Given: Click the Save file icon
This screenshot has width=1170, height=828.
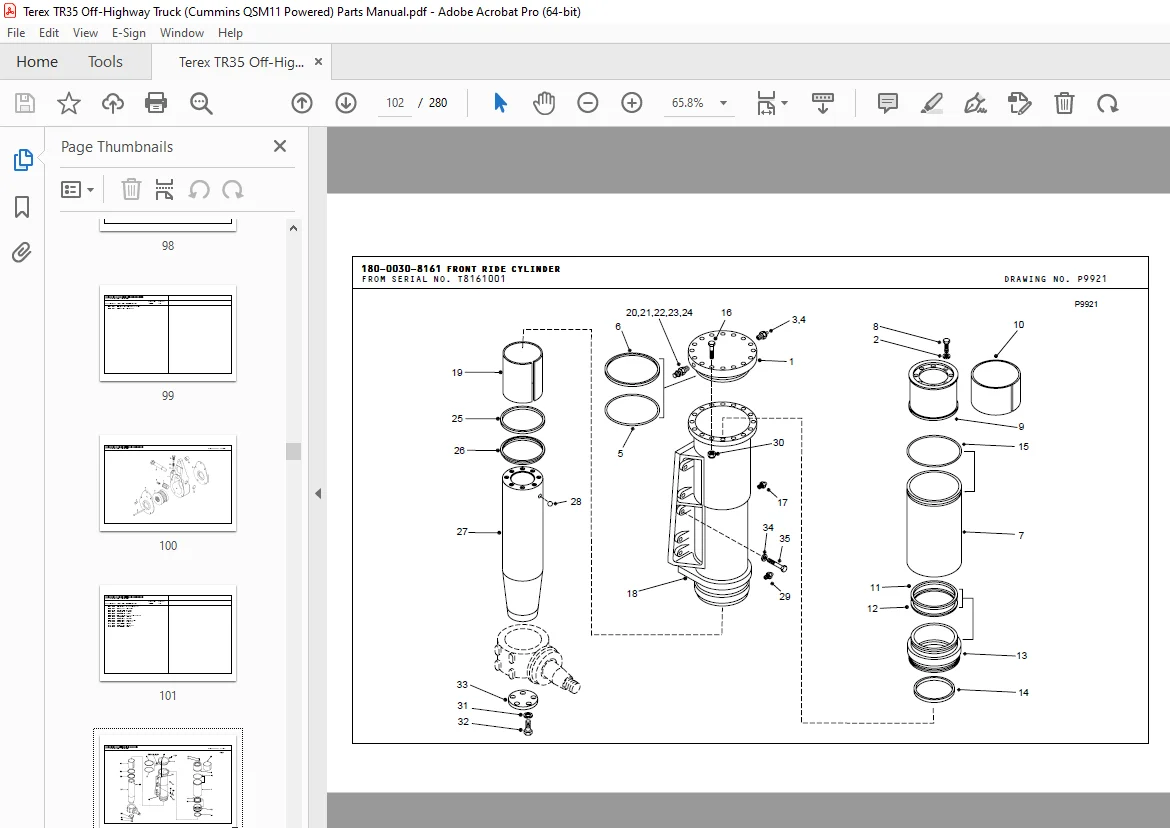Looking at the screenshot, I should tap(25, 103).
